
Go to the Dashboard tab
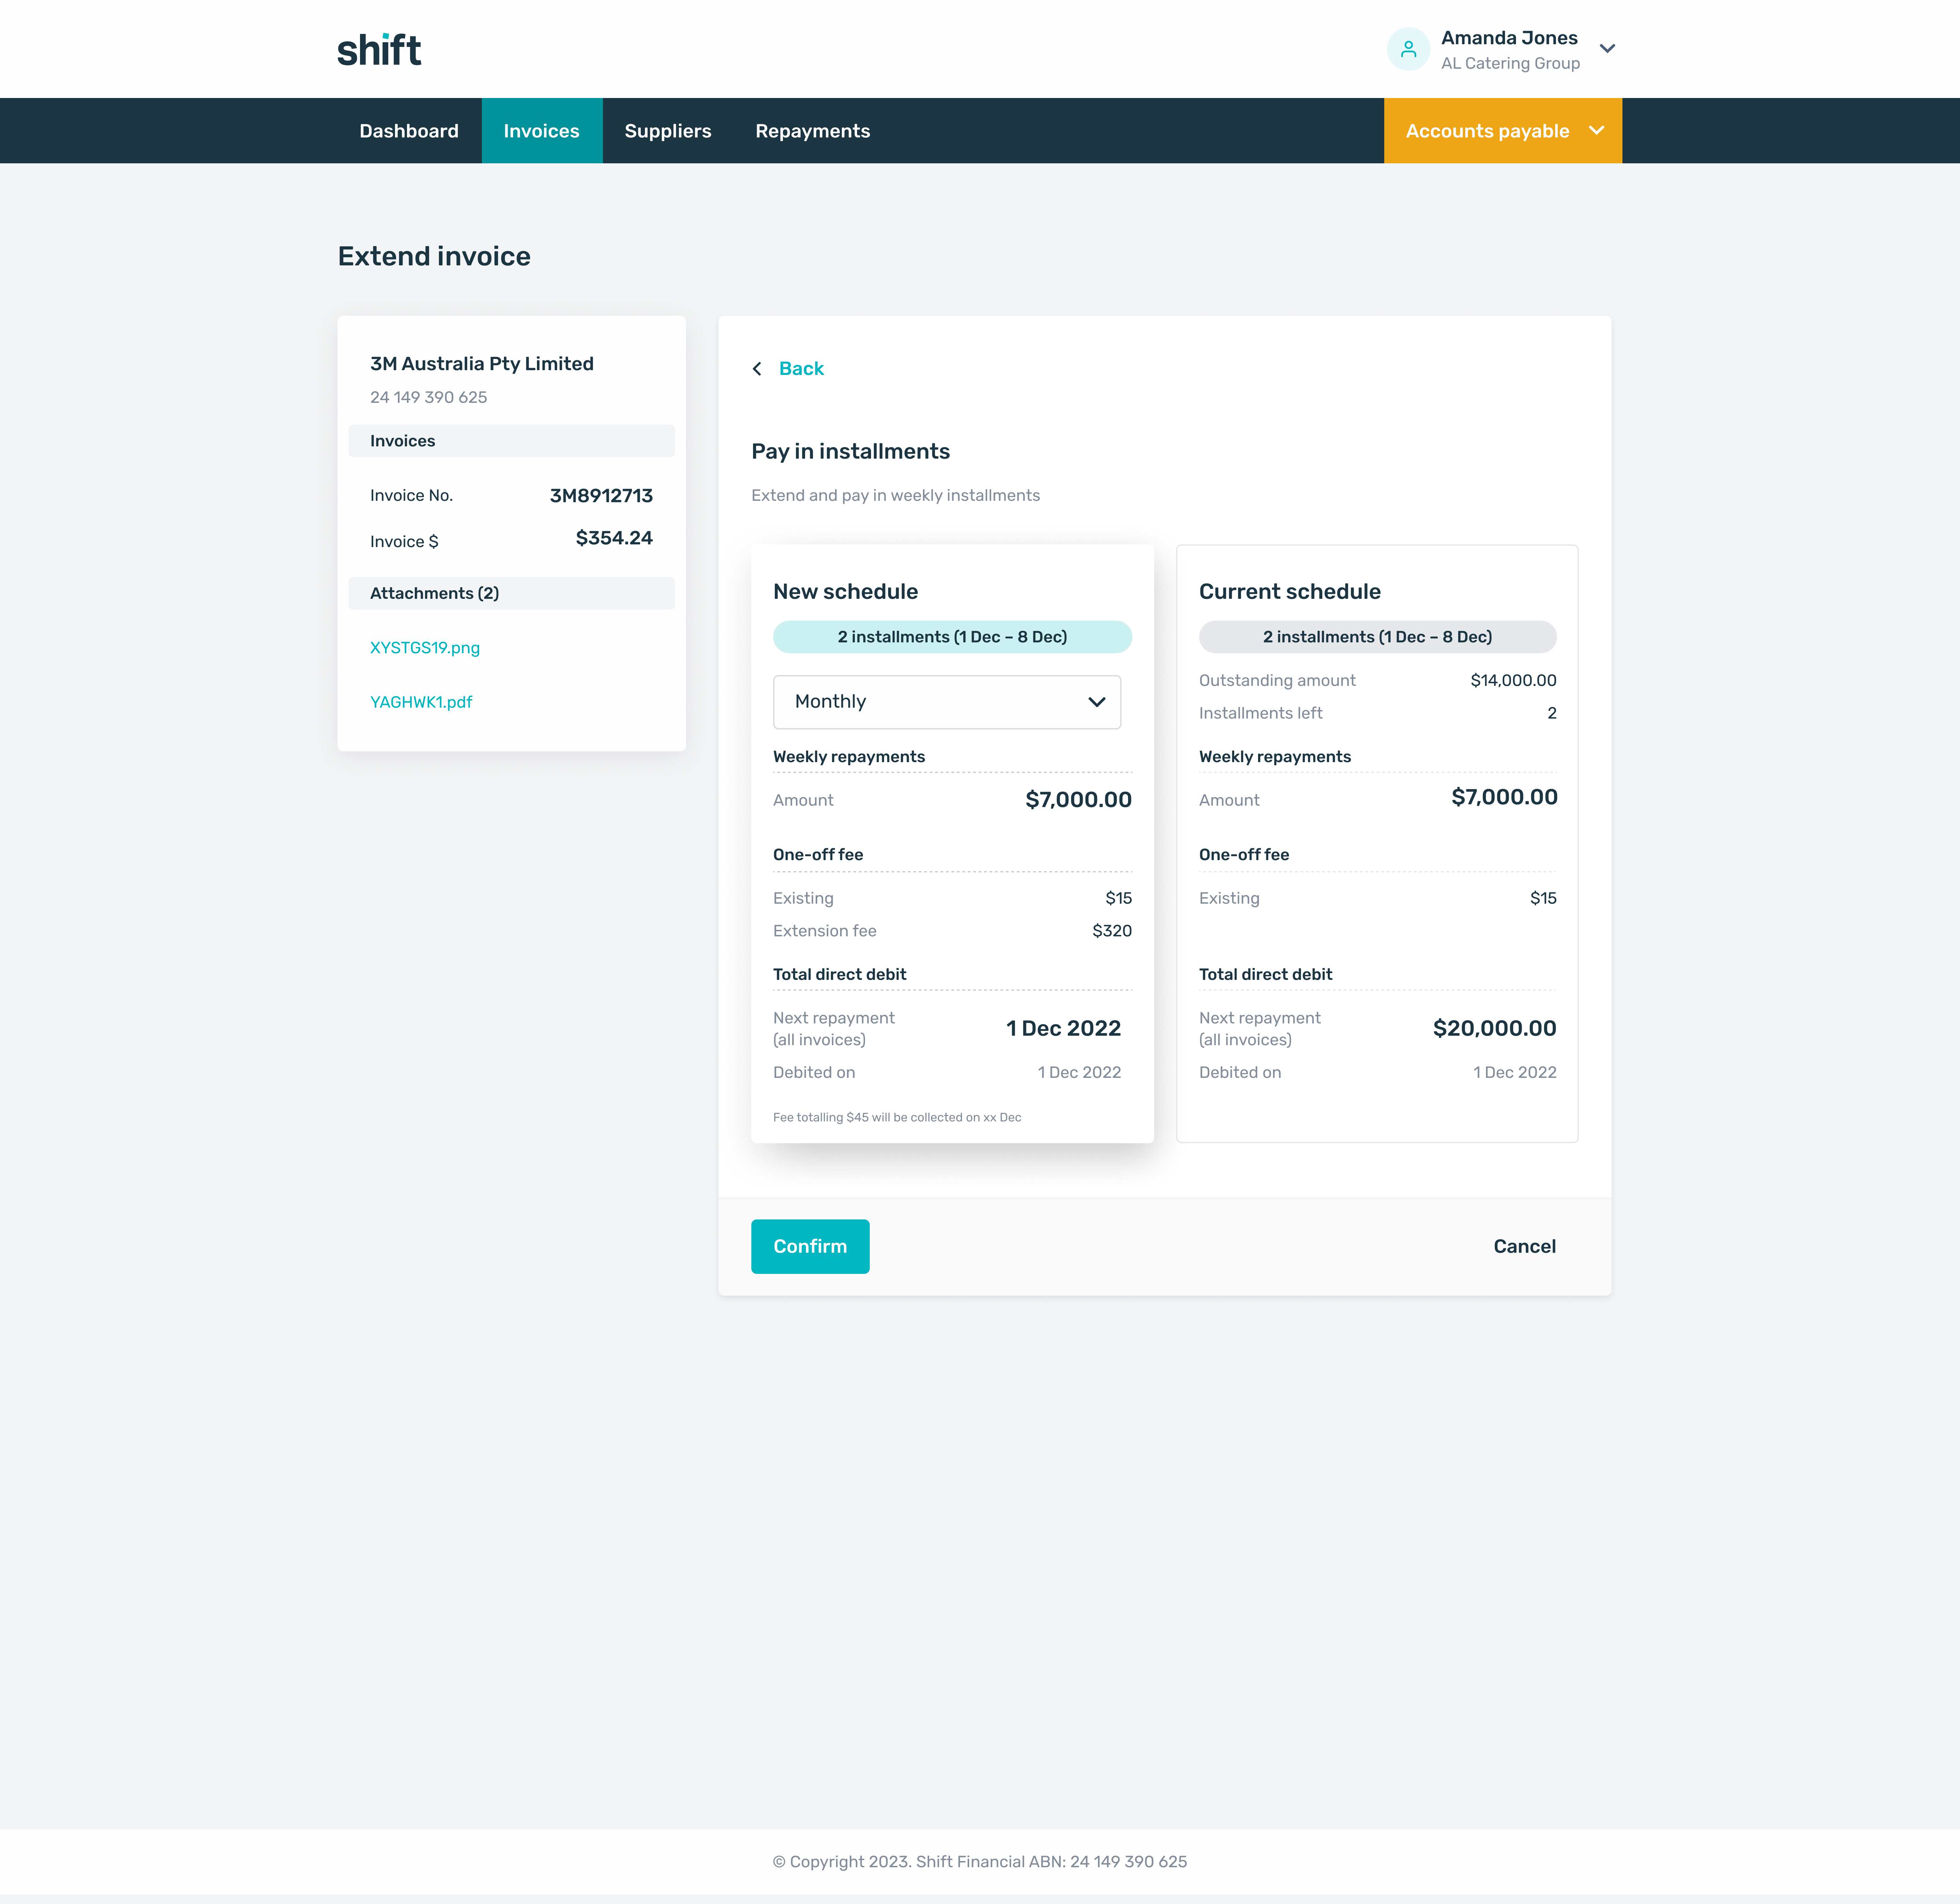pos(409,131)
